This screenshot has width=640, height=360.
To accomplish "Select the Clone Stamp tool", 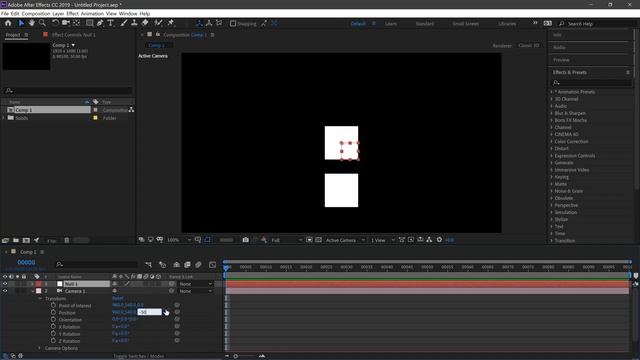I will coord(134,23).
